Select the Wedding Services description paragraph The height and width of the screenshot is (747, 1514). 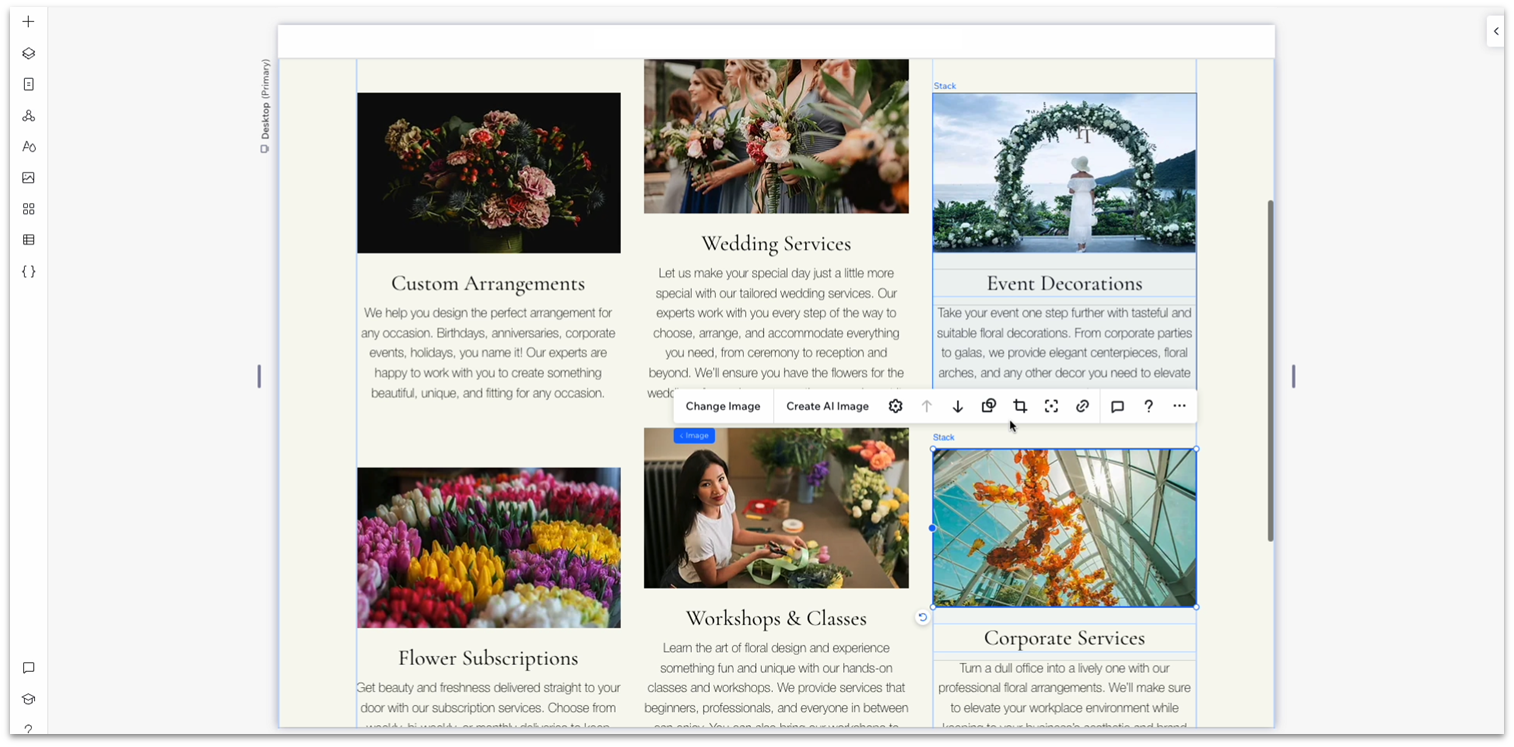click(776, 333)
